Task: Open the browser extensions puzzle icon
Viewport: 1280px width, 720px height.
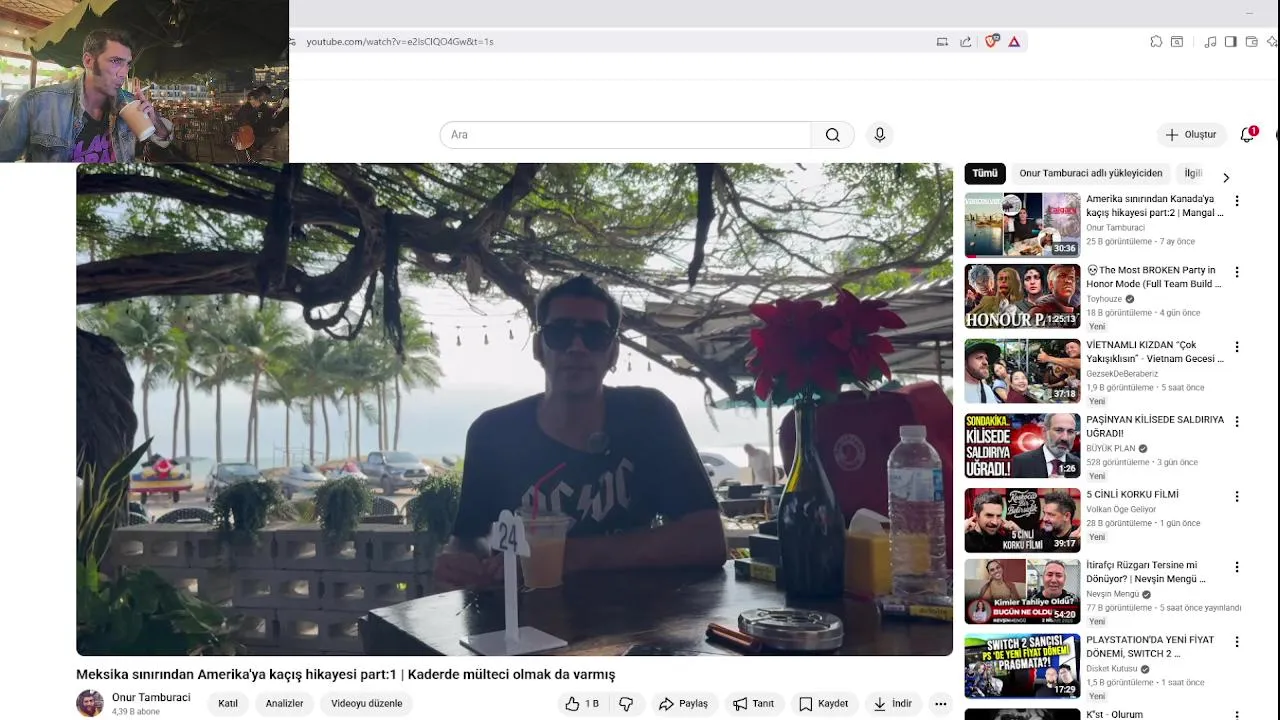Action: tap(1156, 42)
